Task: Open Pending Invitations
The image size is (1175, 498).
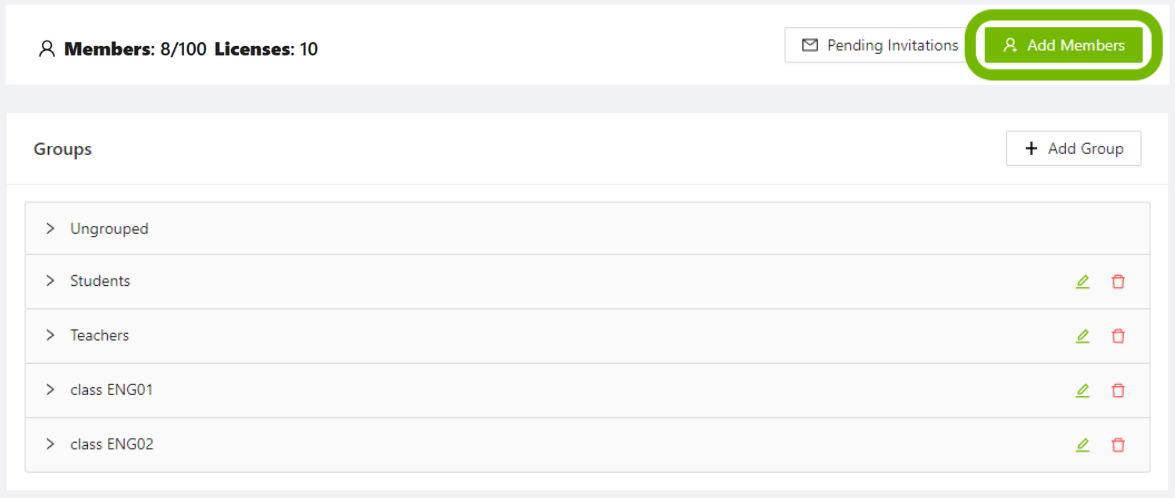Action: point(880,45)
